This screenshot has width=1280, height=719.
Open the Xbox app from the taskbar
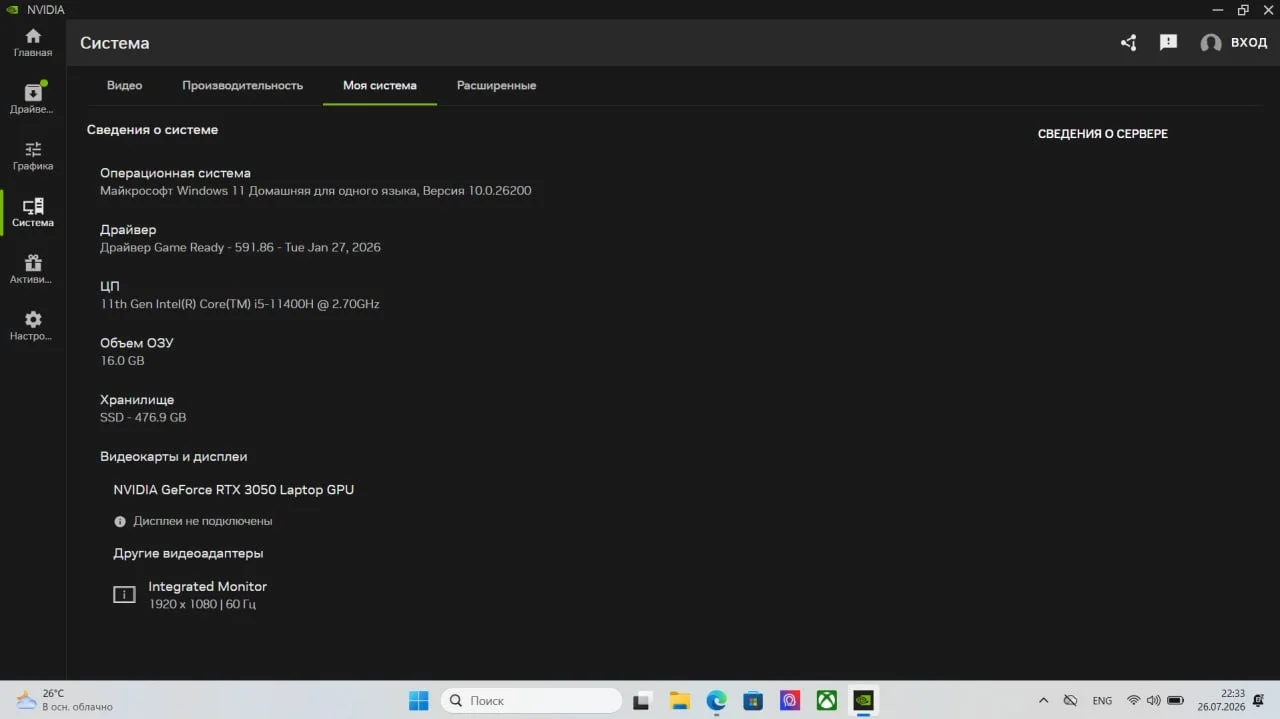[827, 701]
